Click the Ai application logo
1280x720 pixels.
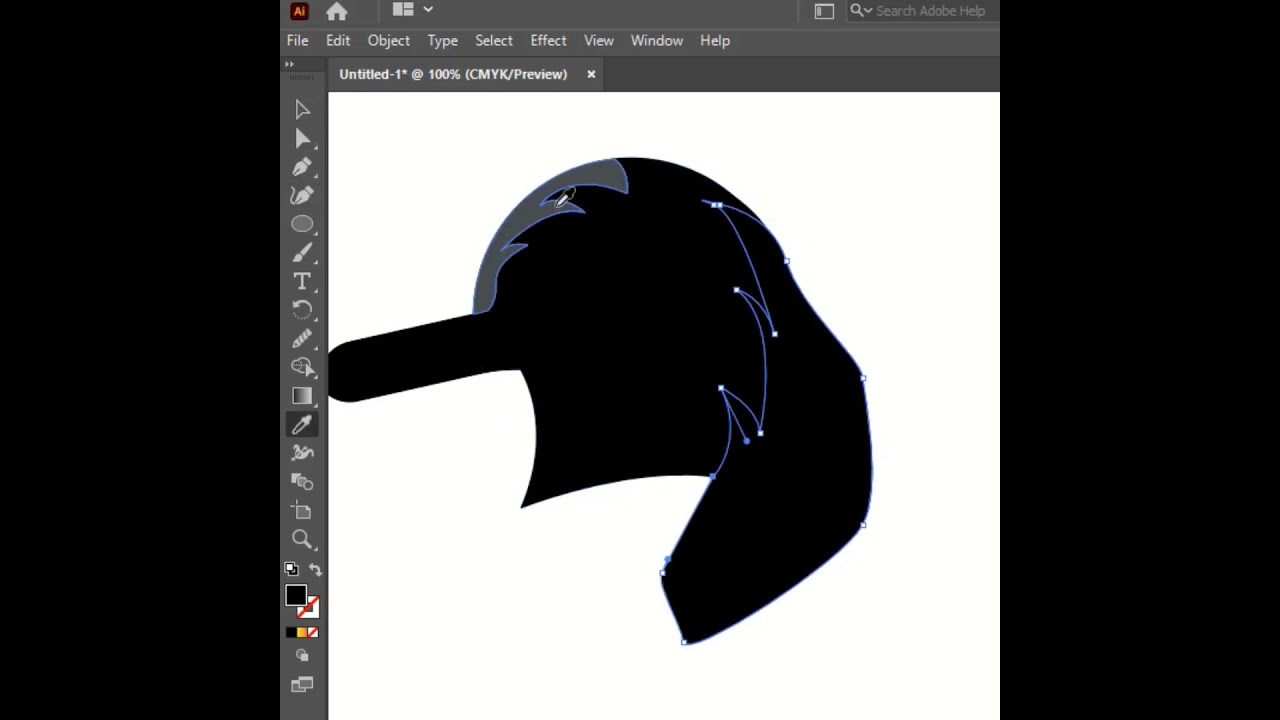point(299,11)
